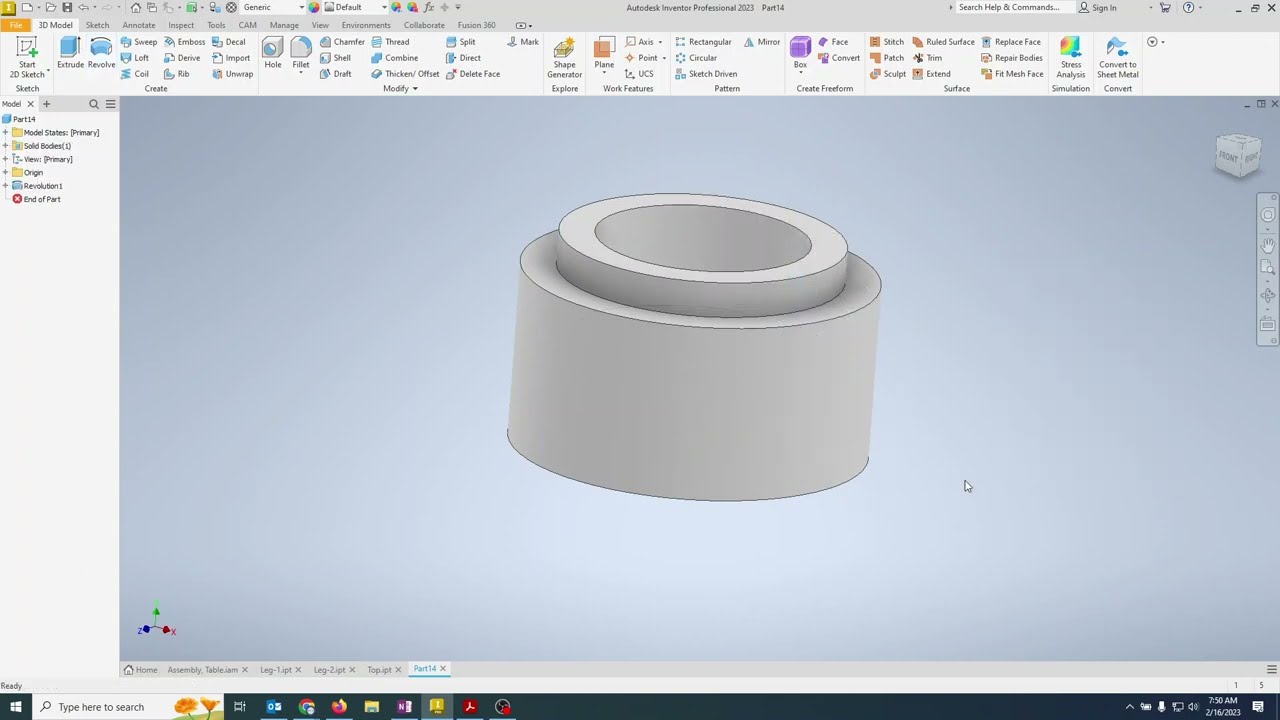Activate the Sweep tool
Screen dimensions: 1280x720
point(138,42)
